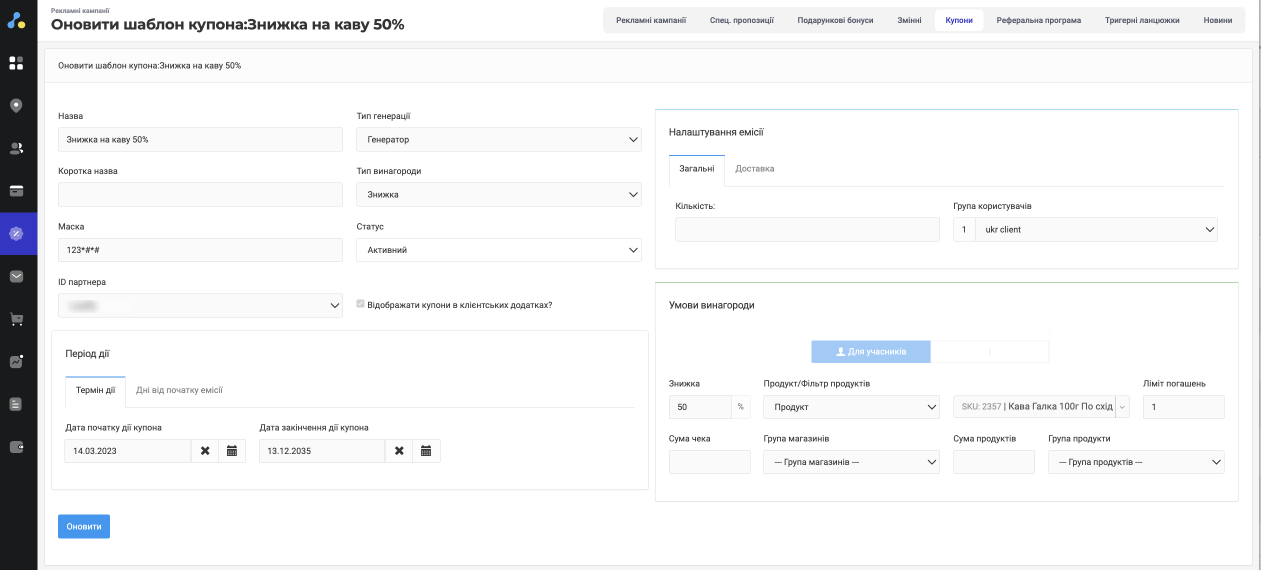Click the location pin sidebar icon

(16, 106)
